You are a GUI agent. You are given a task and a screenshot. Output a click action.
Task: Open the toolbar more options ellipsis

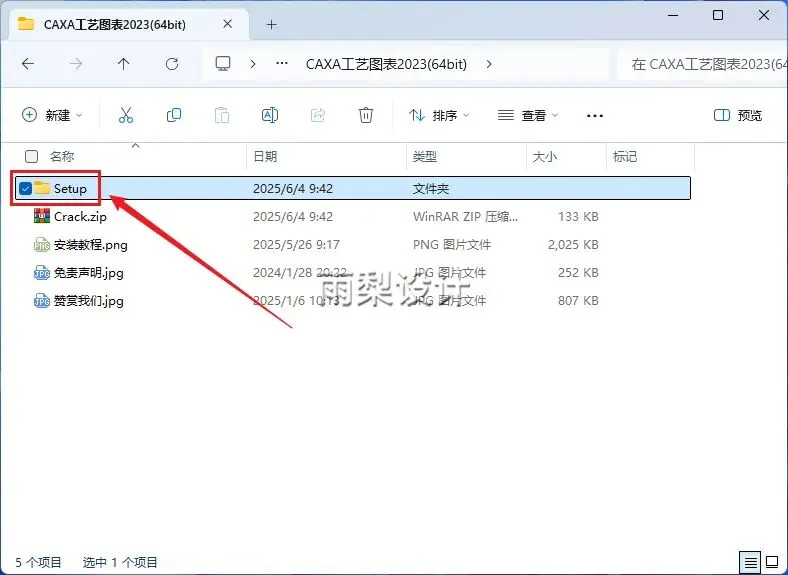(595, 116)
